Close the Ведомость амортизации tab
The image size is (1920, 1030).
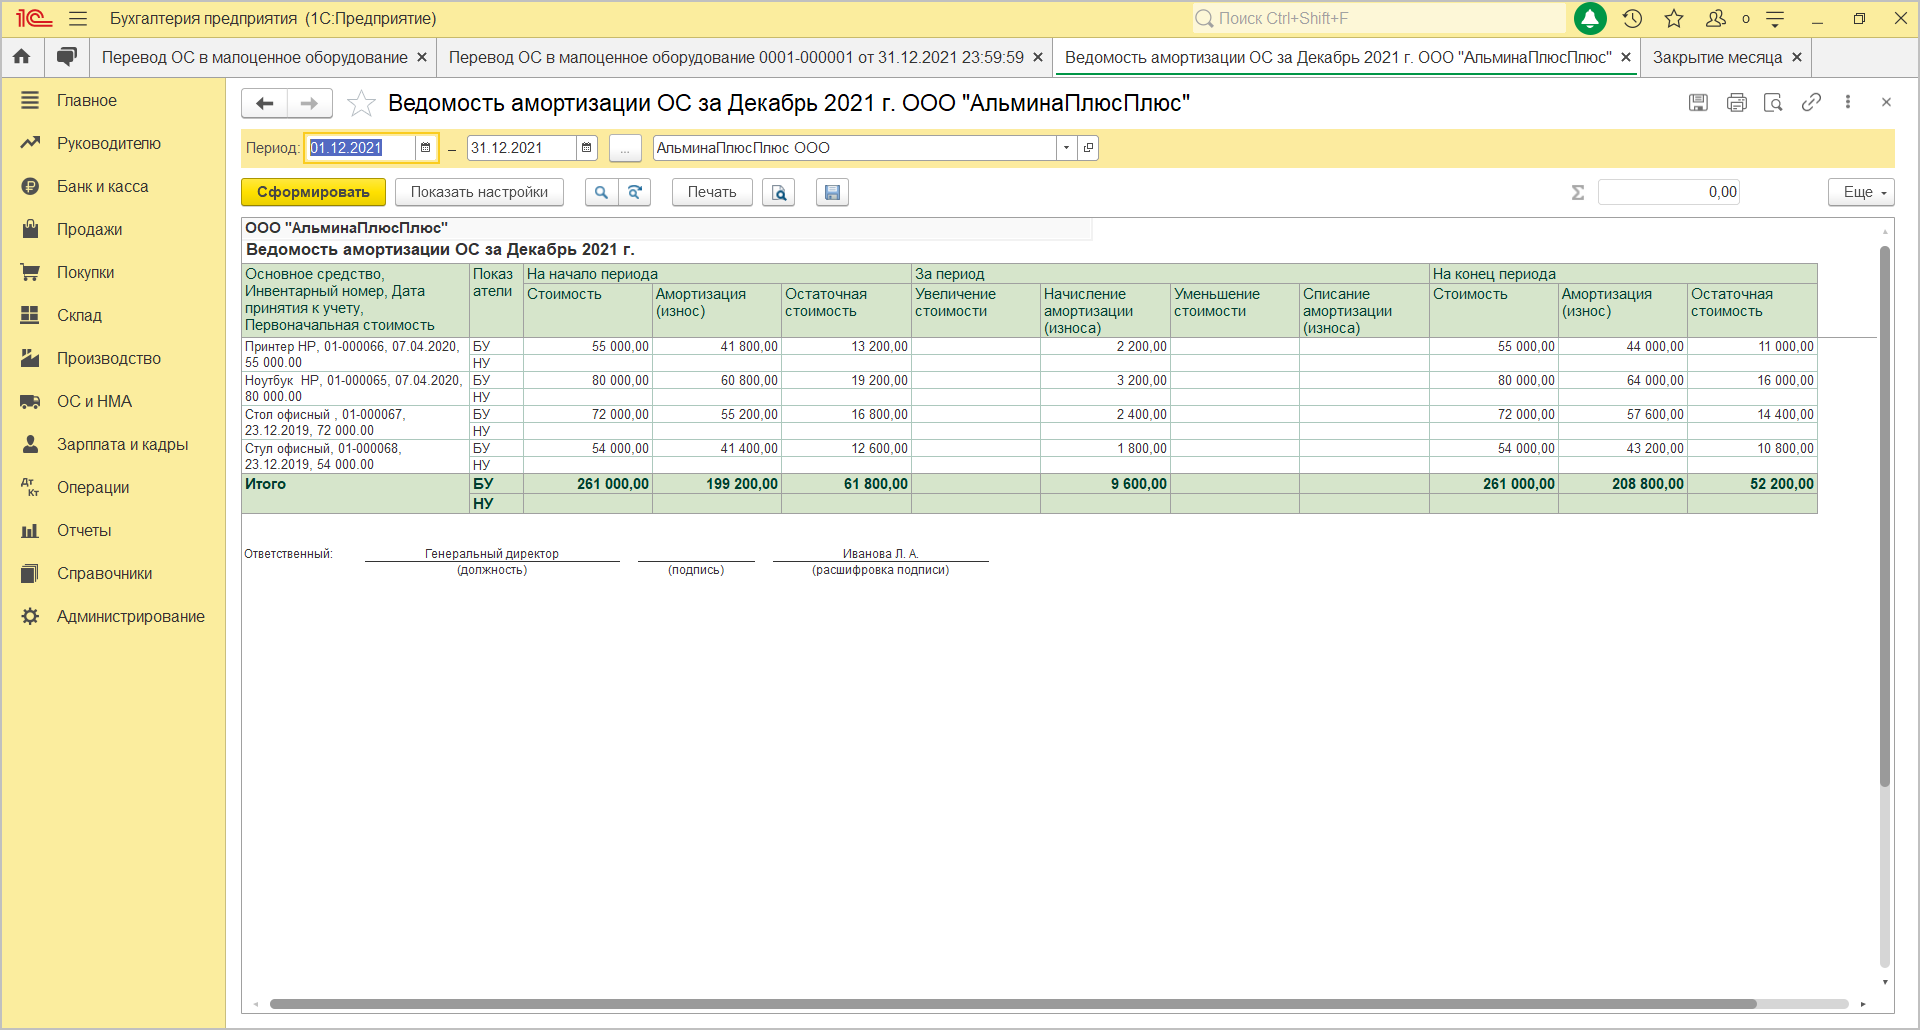[1626, 57]
